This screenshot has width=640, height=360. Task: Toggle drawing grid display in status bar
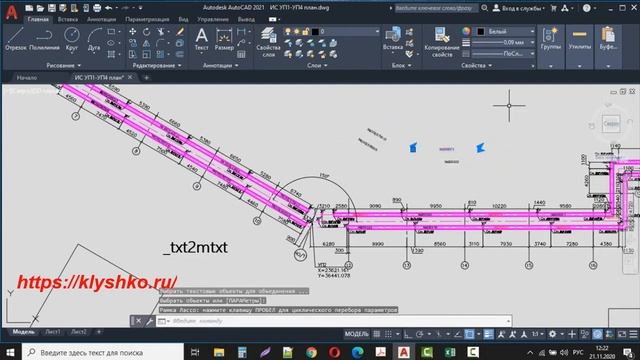tap(377, 334)
